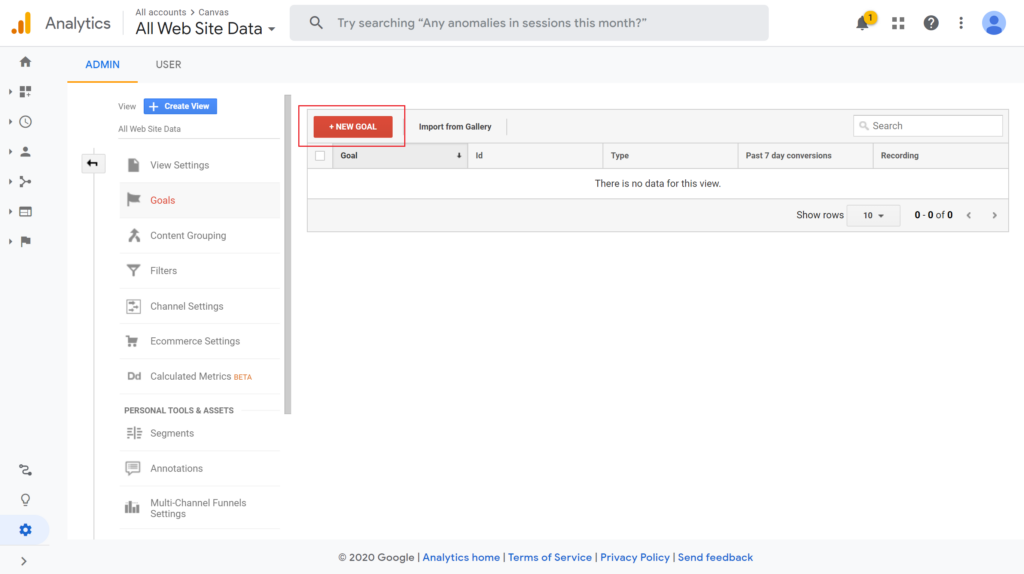This screenshot has height=574, width=1024.
Task: Open the Admin gear icon
Action: tap(25, 530)
